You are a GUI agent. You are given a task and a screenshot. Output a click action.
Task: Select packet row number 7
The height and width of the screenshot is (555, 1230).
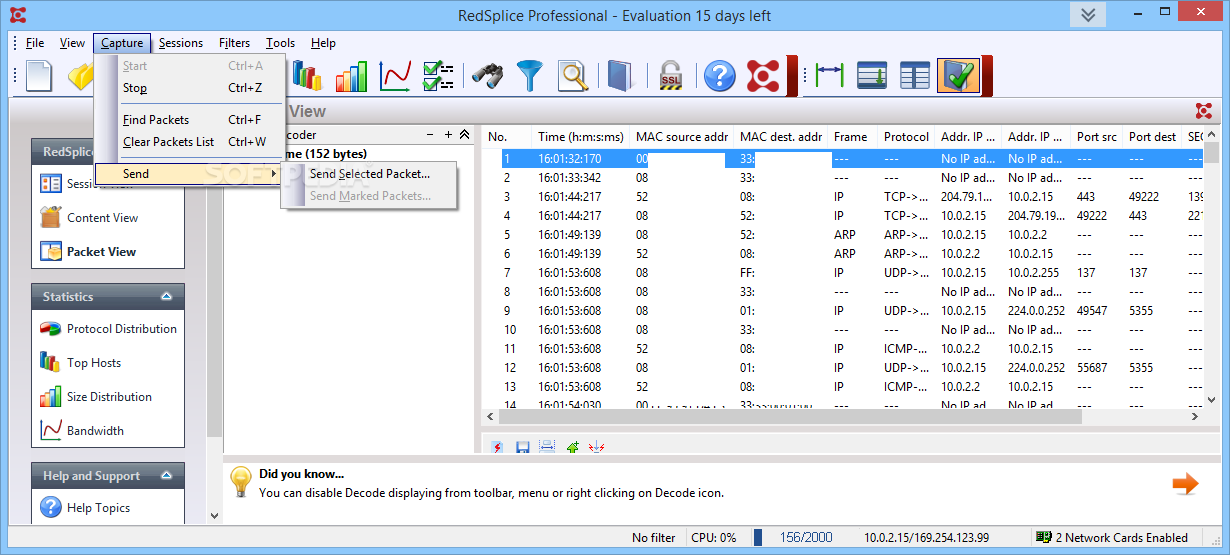pyautogui.click(x=842, y=273)
